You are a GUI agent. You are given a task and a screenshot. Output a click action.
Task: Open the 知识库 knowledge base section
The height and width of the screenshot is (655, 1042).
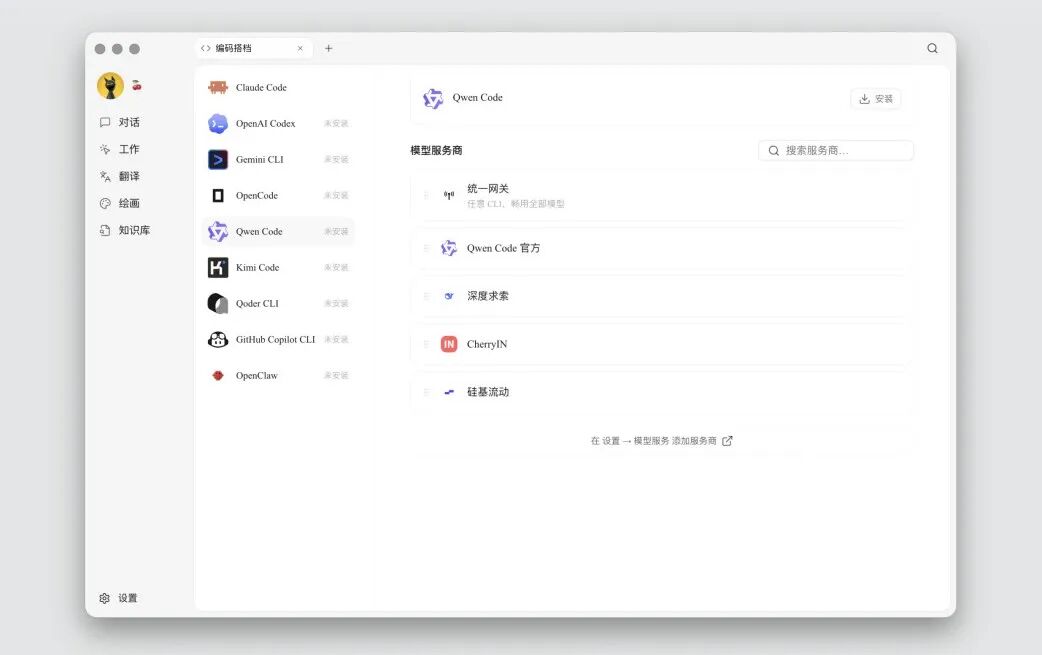[125, 230]
